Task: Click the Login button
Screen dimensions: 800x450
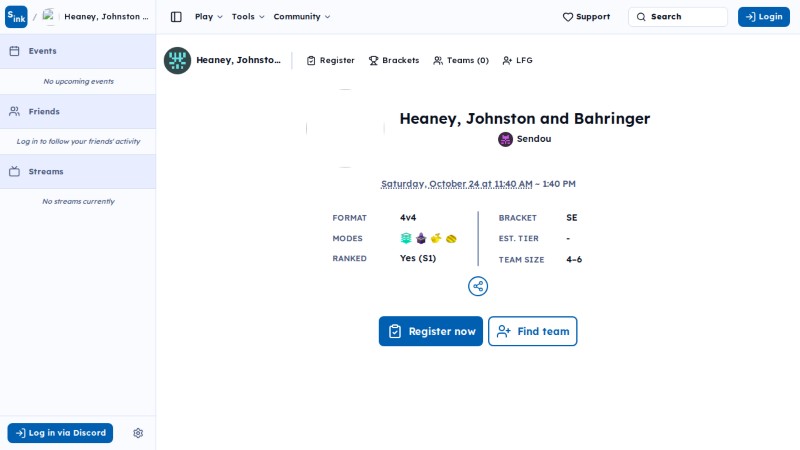Action: pyautogui.click(x=763, y=17)
